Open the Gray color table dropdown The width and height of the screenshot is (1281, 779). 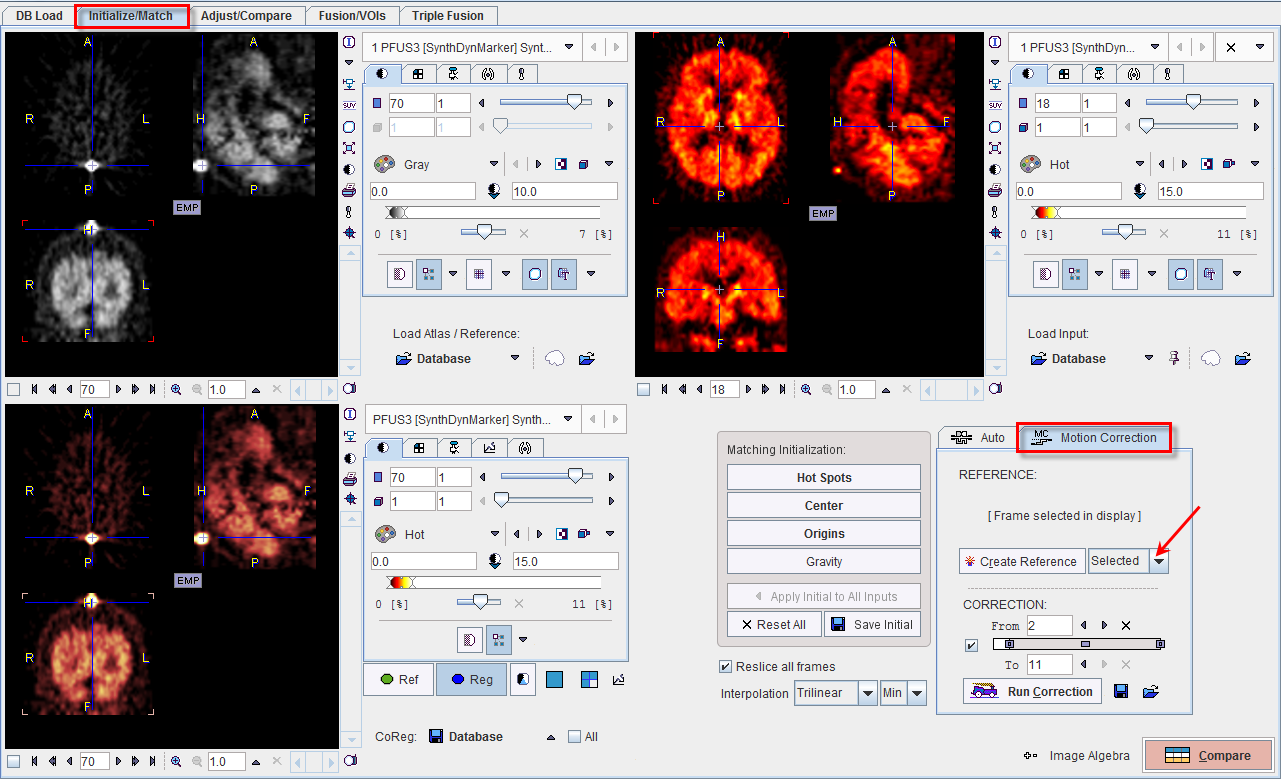494,164
